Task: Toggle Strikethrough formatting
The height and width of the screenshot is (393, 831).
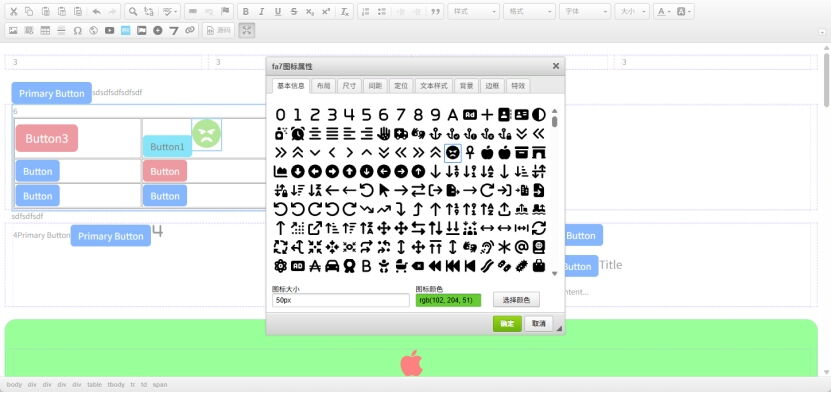Action: 294,12
